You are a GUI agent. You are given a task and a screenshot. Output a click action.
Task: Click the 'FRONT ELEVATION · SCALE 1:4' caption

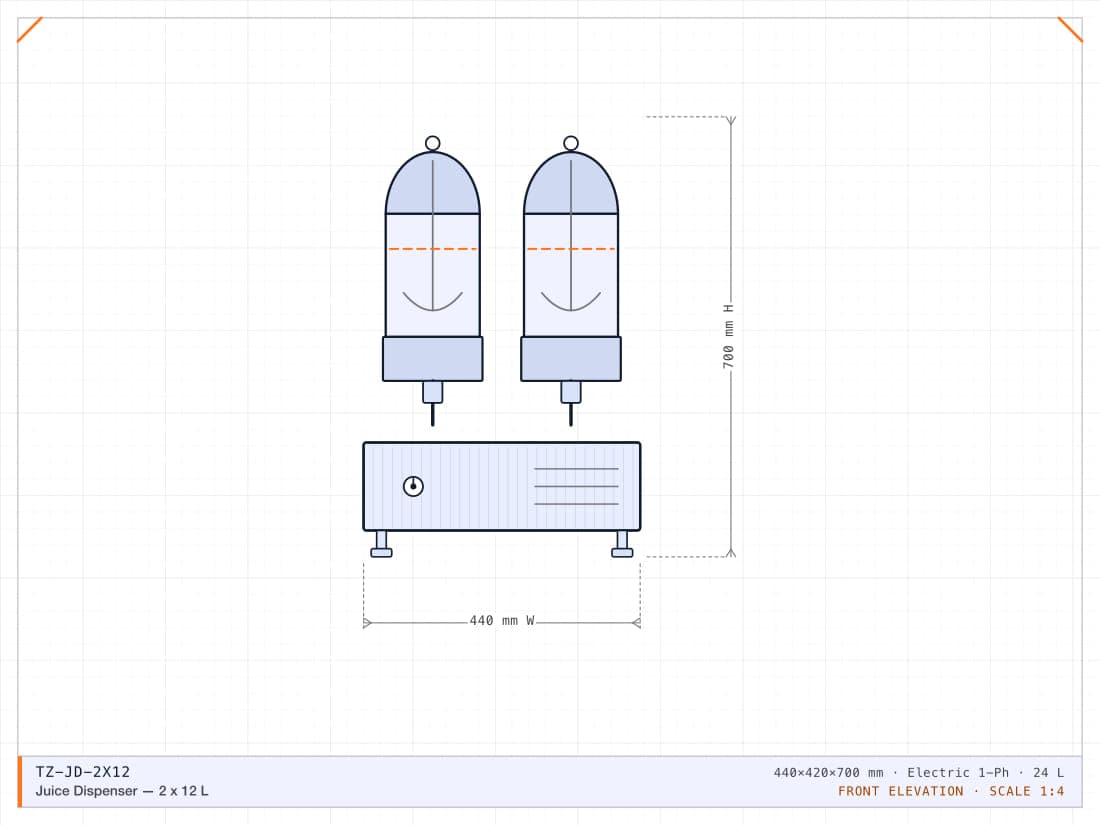point(951,791)
